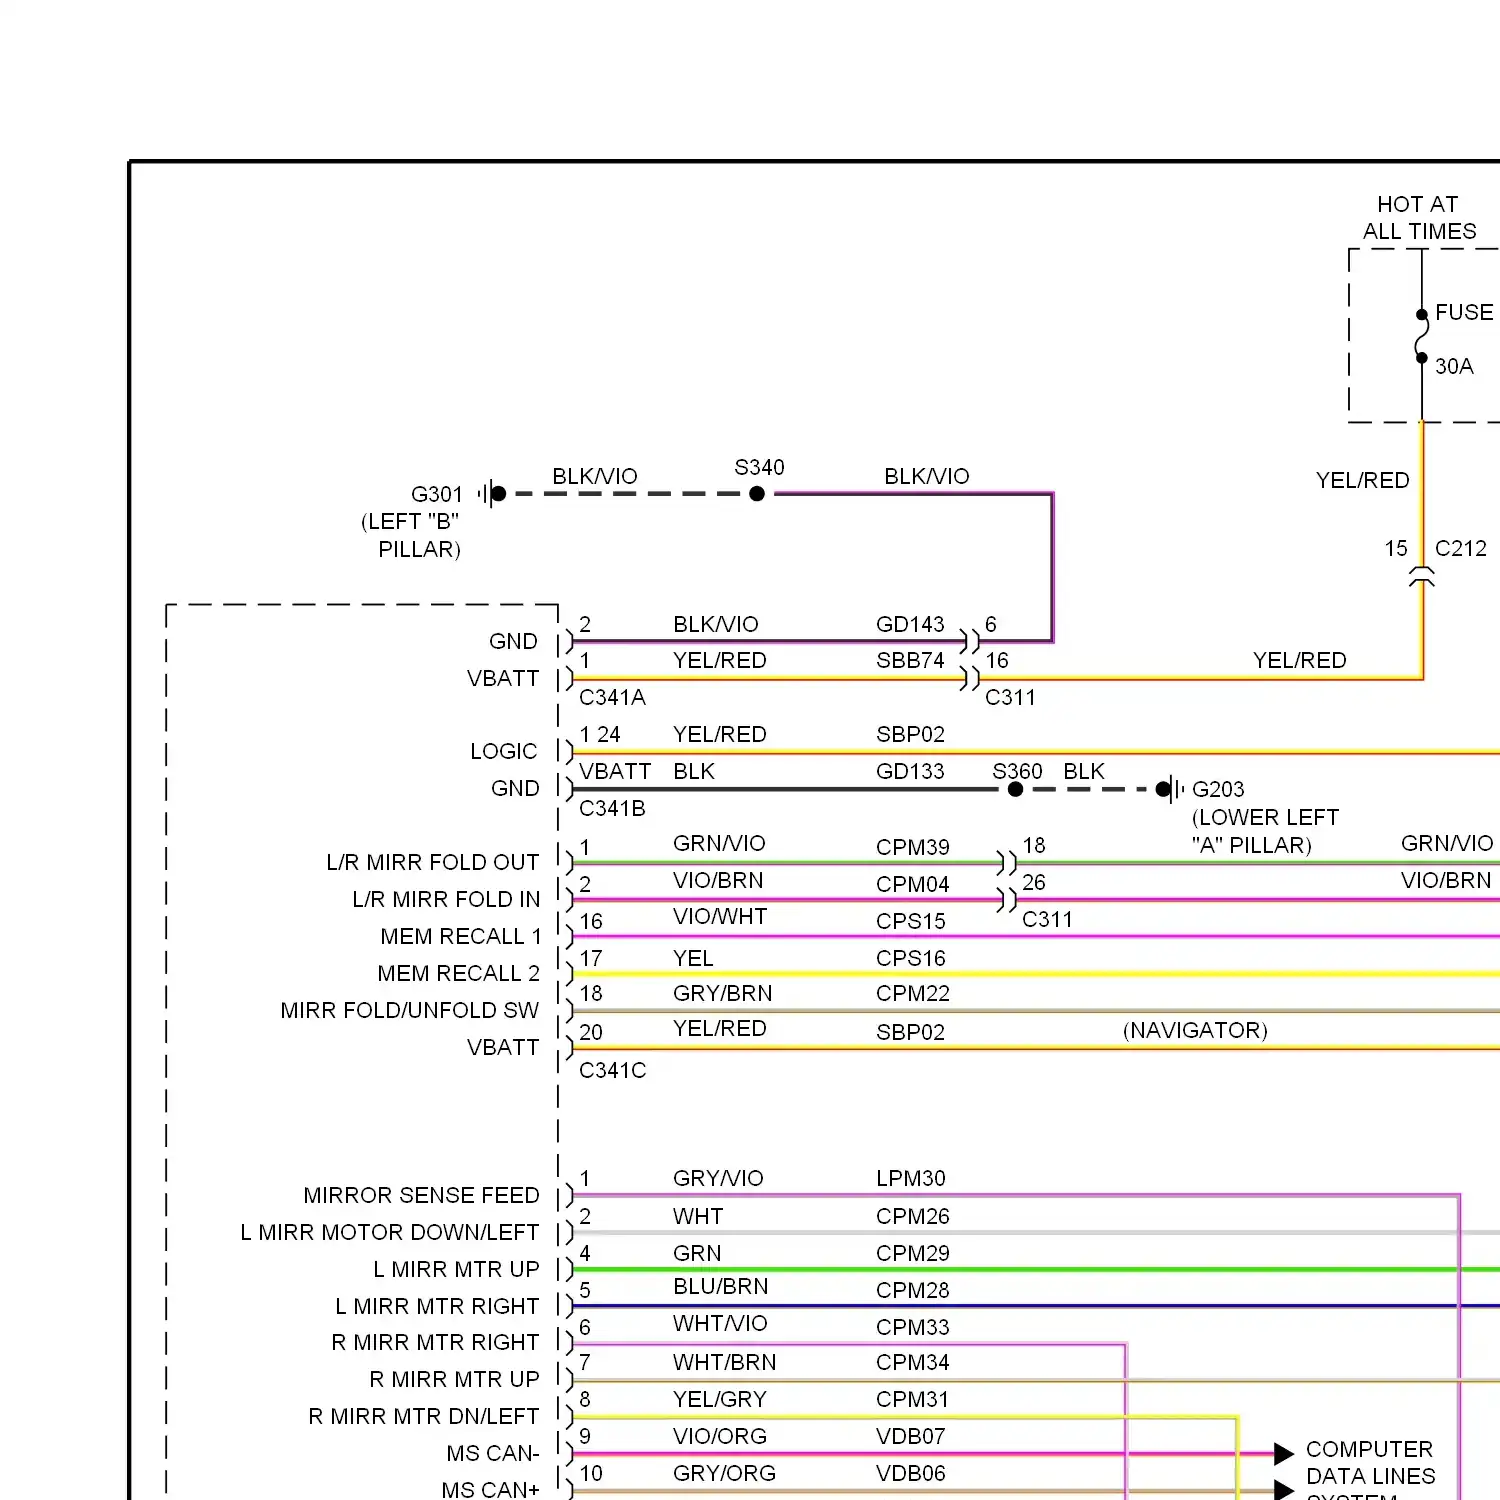Click the "MS CAN-" label

click(492, 1453)
